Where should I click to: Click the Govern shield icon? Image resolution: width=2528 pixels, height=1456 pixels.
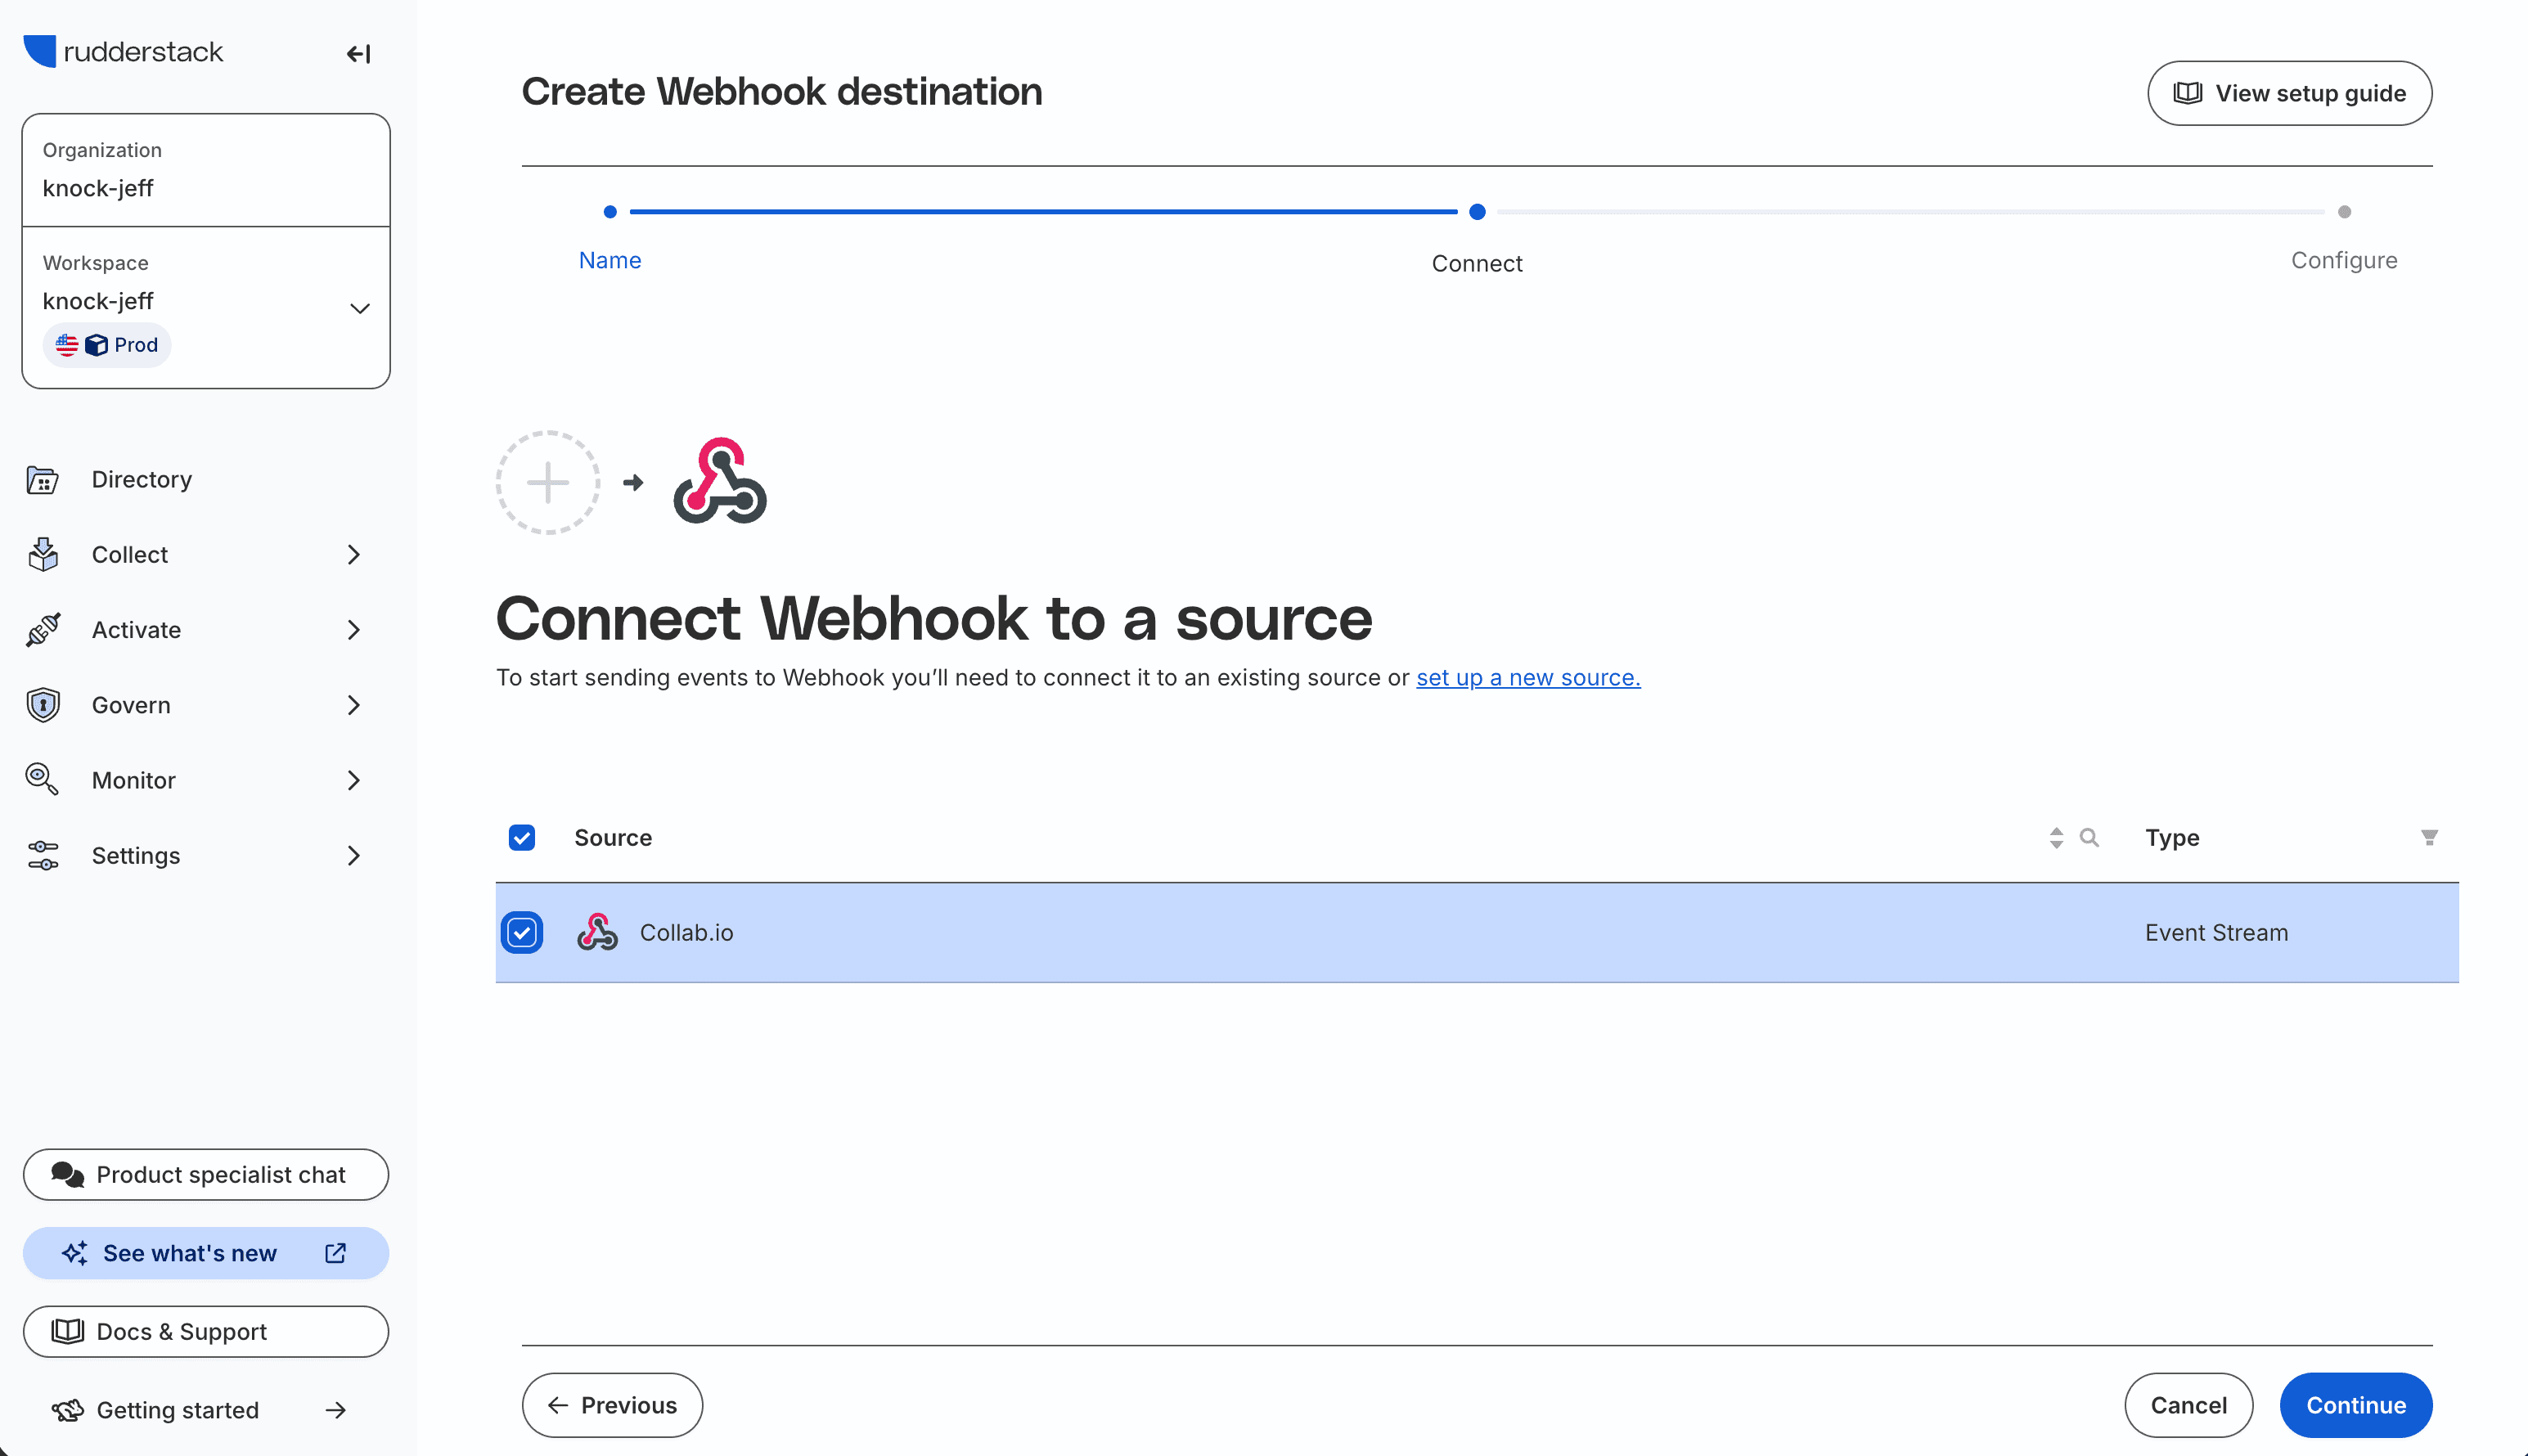[41, 704]
